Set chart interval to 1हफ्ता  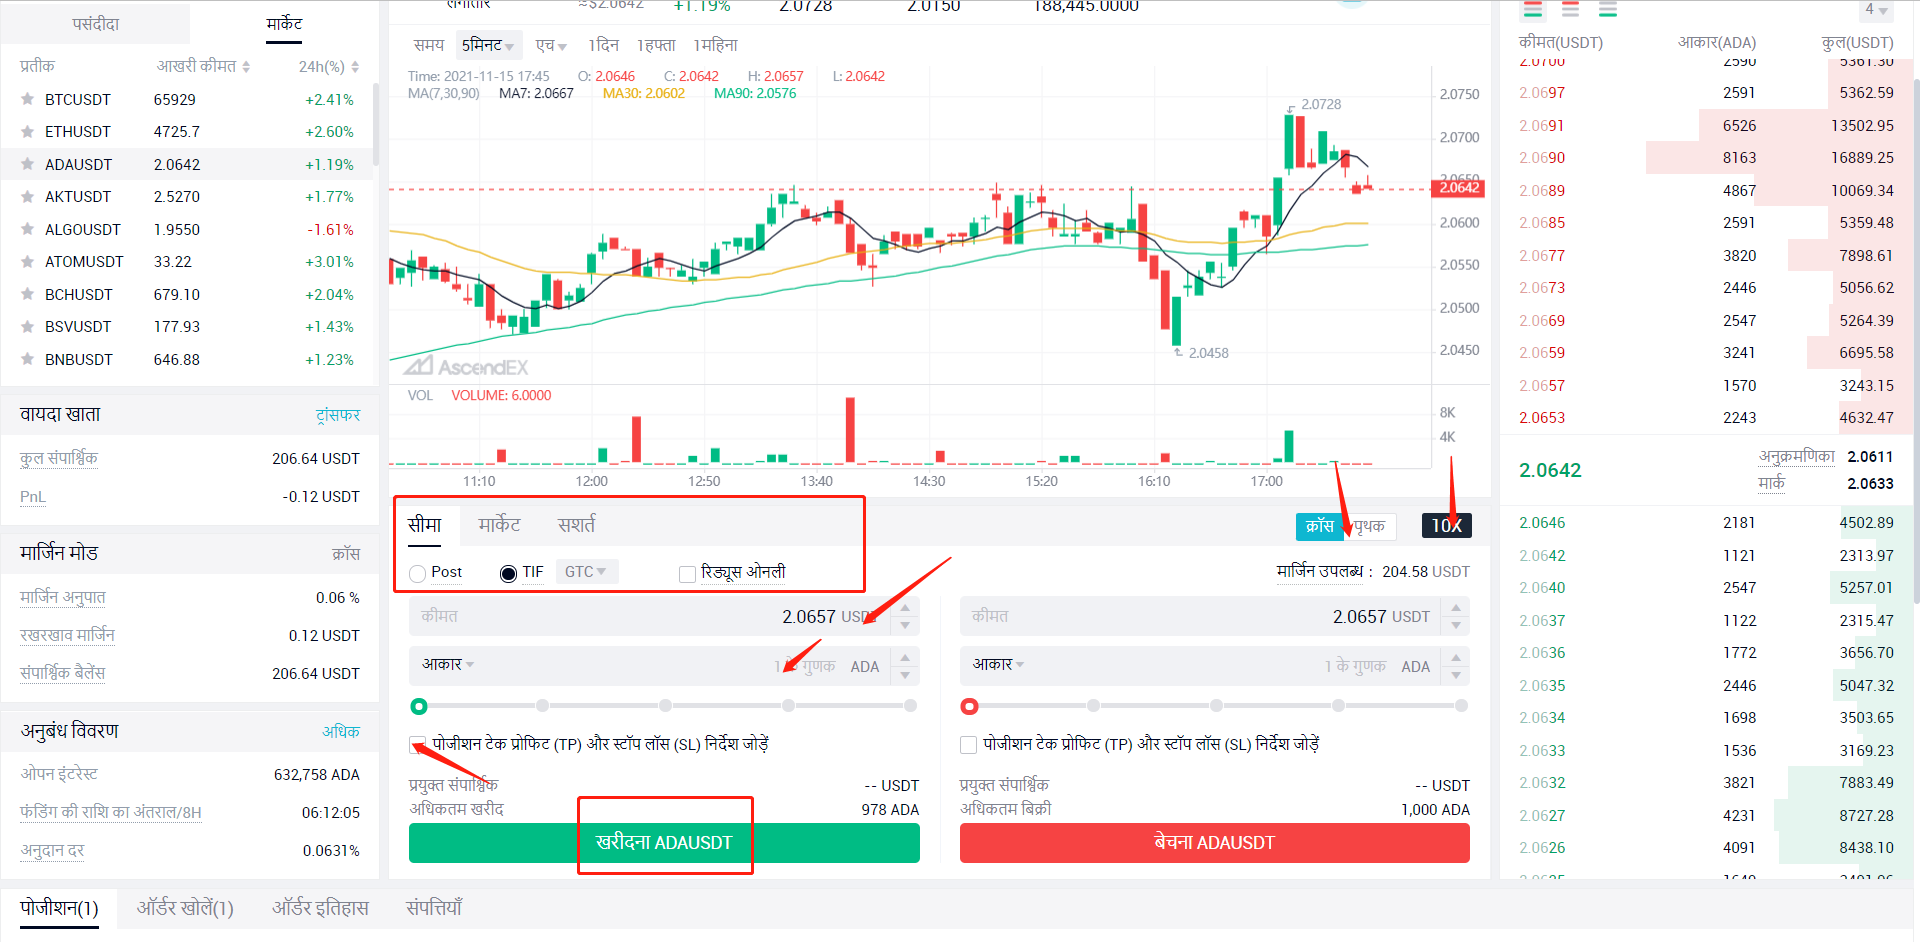pos(656,45)
